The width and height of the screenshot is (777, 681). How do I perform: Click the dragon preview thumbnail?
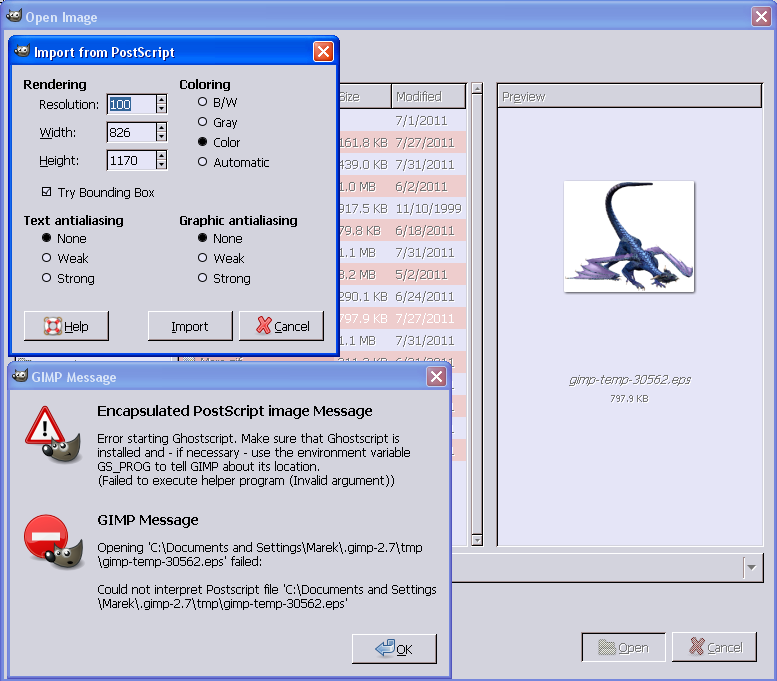(629, 236)
